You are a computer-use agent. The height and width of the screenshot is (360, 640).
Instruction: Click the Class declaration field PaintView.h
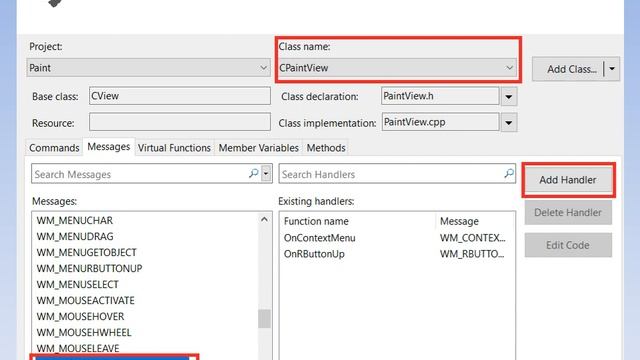tap(440, 96)
